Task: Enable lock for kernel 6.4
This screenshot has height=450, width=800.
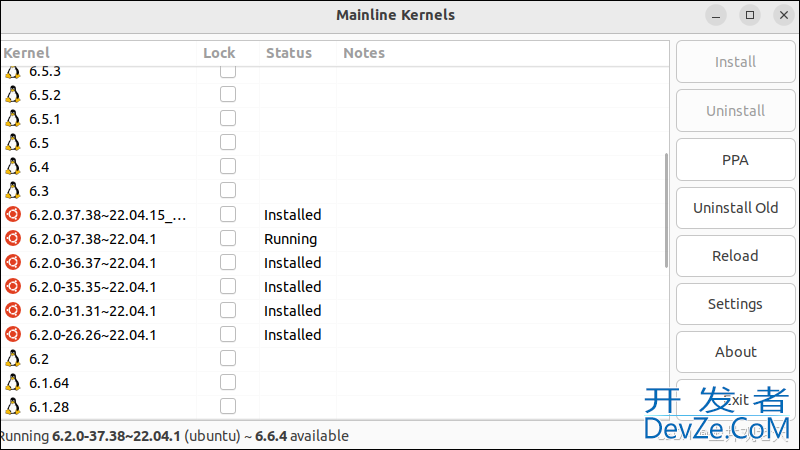Action: click(x=228, y=166)
